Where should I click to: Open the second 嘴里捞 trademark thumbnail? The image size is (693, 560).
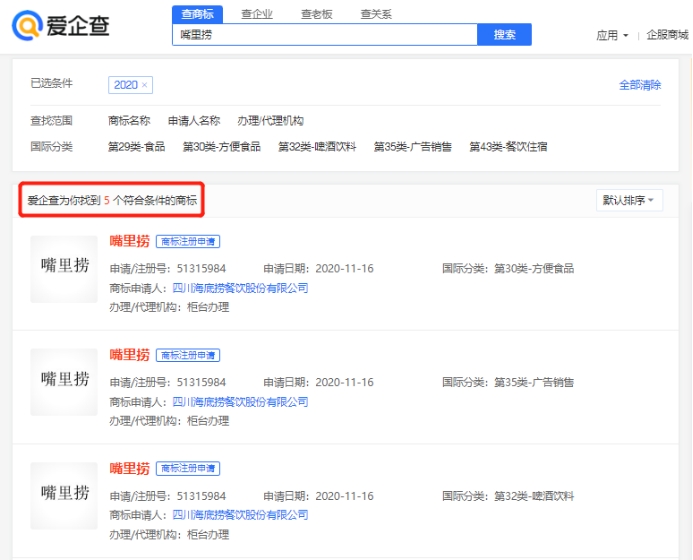(x=64, y=382)
